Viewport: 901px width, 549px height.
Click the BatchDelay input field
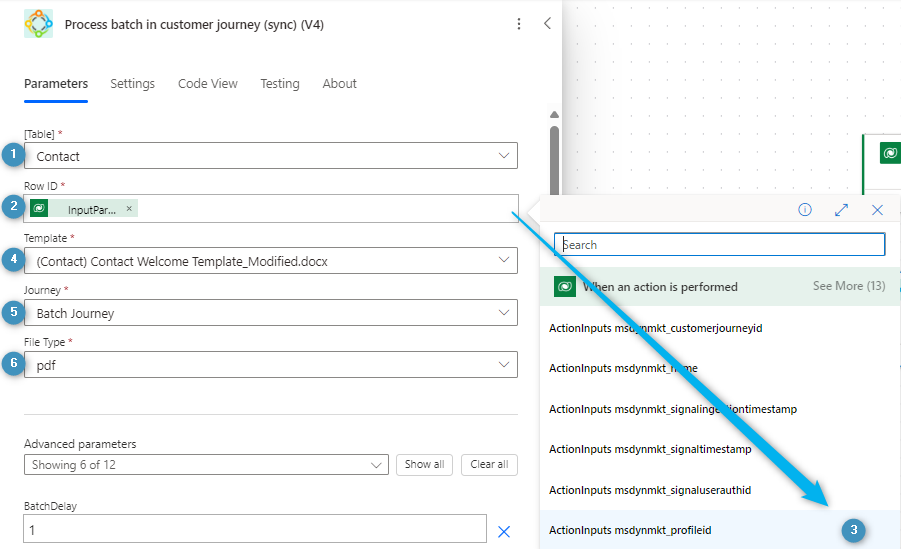click(255, 529)
